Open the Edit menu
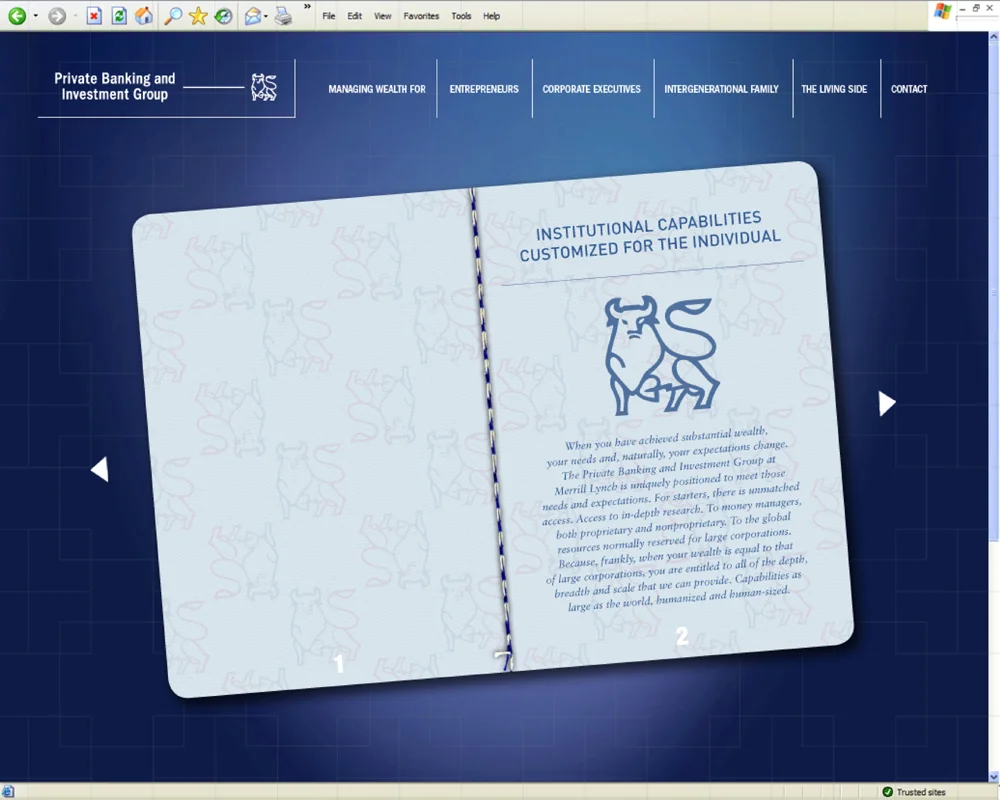1000x800 pixels. 355,16
